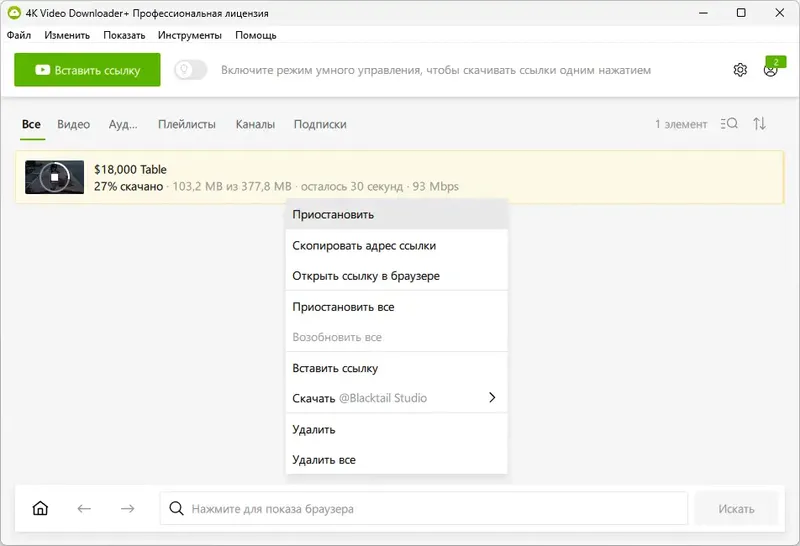
Task: Click the browser forward arrow
Action: [x=128, y=508]
